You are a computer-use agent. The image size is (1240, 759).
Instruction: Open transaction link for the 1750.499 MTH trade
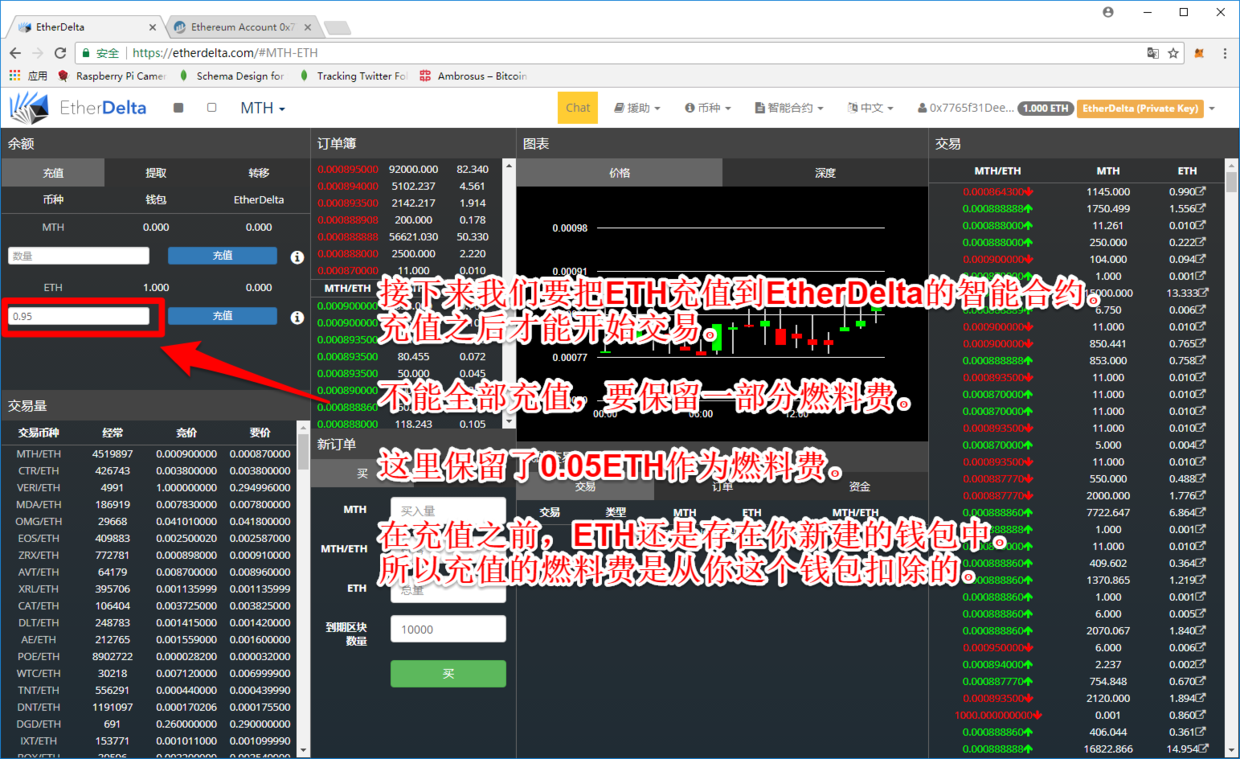1201,208
